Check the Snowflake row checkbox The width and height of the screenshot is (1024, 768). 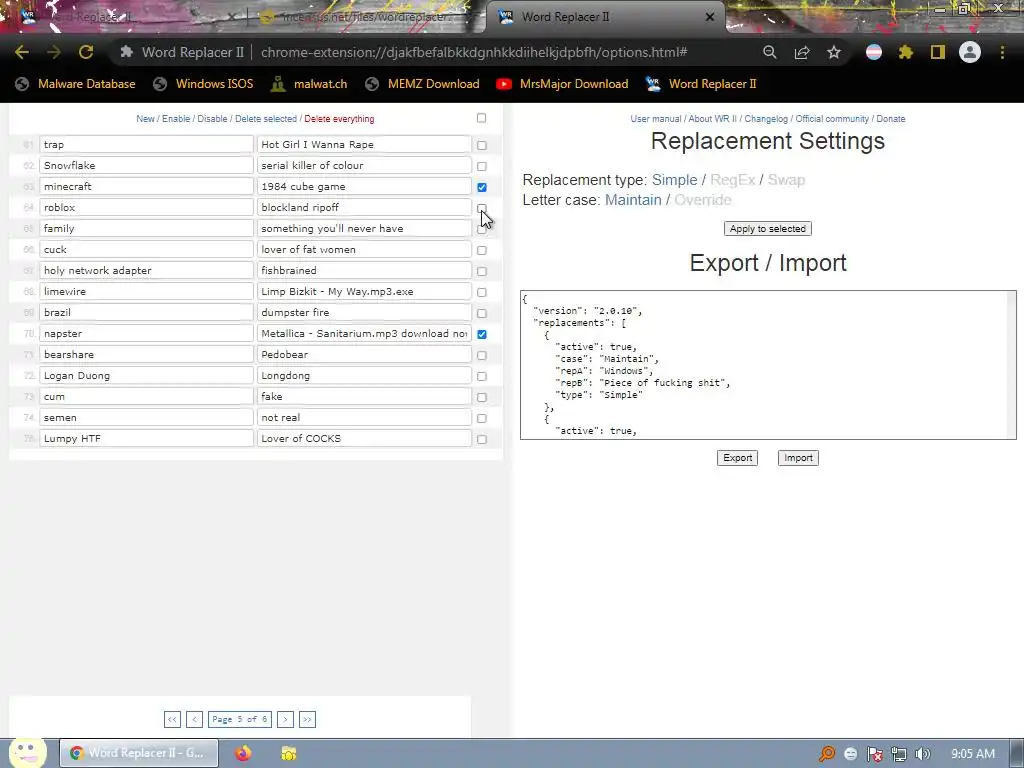tap(482, 166)
